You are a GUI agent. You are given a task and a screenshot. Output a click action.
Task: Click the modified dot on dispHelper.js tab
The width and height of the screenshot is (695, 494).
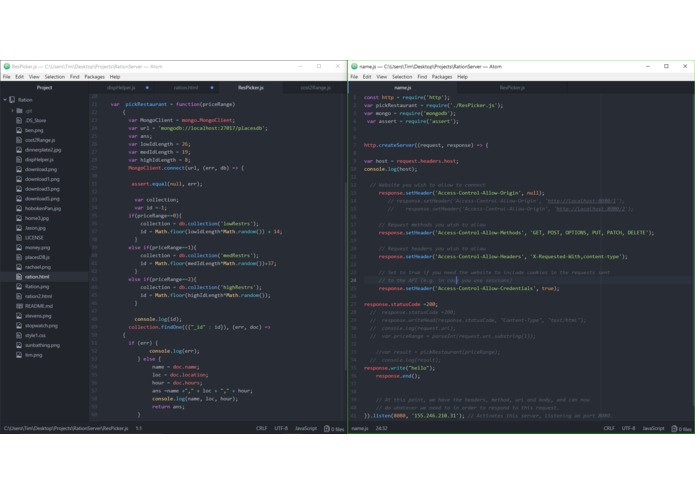pos(147,88)
